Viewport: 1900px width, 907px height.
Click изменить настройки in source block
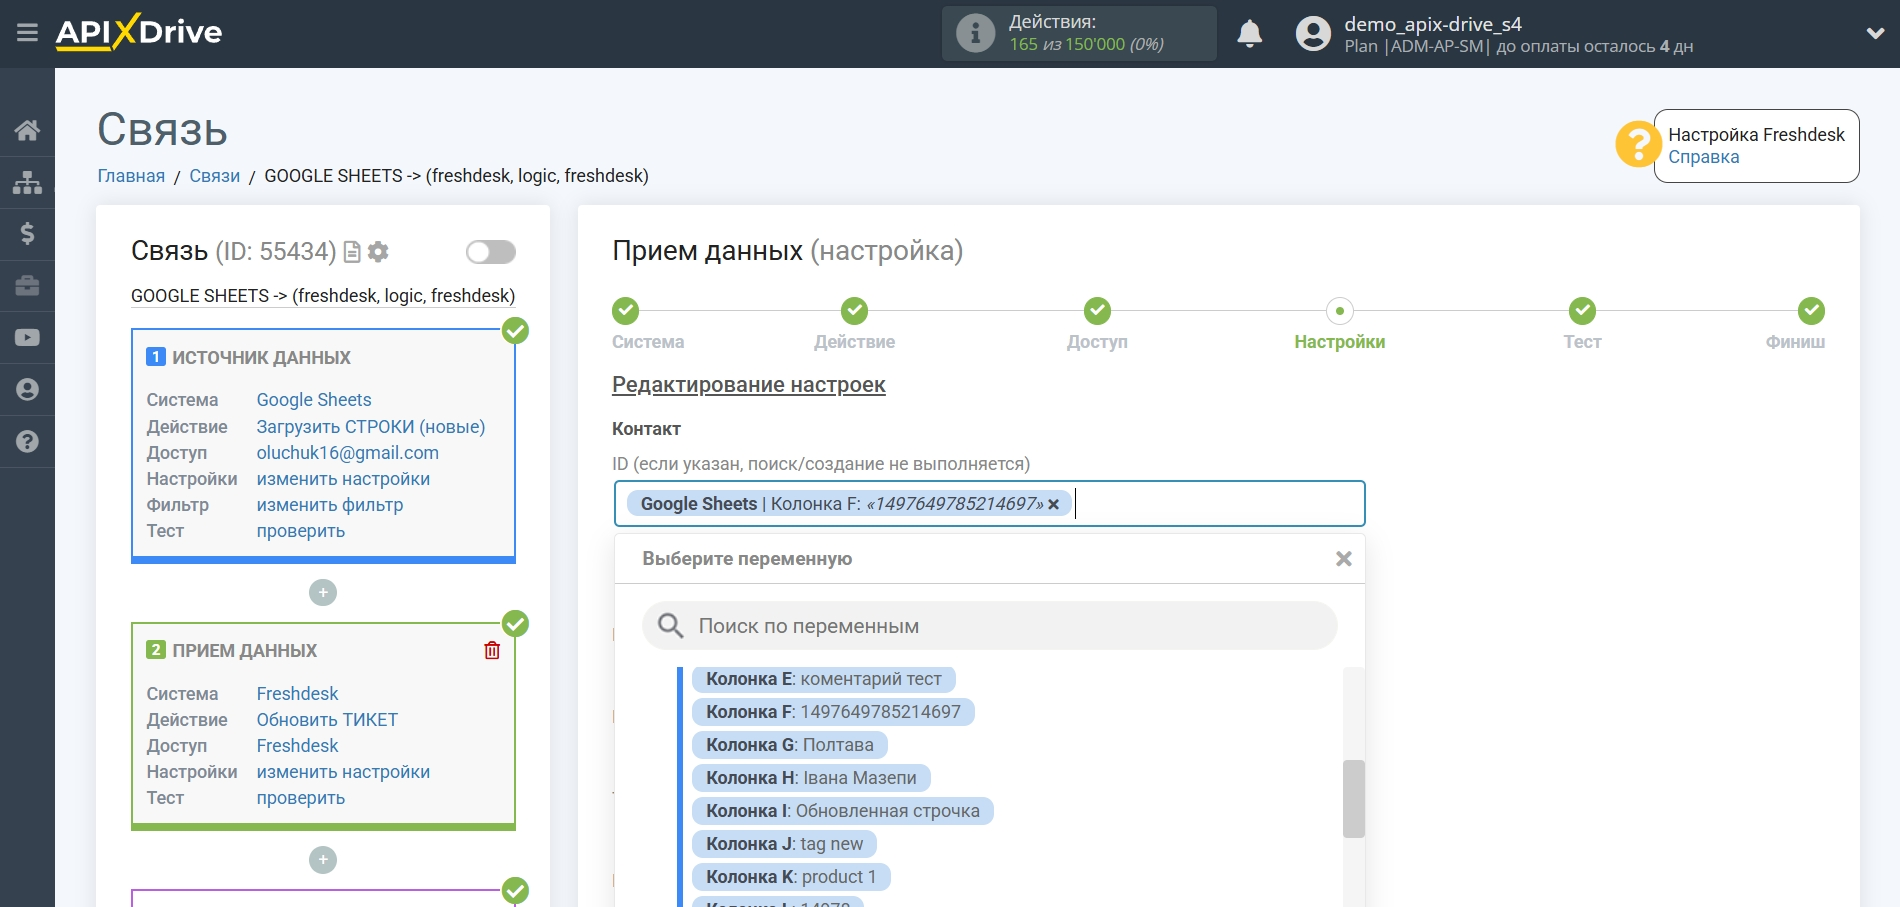343,479
